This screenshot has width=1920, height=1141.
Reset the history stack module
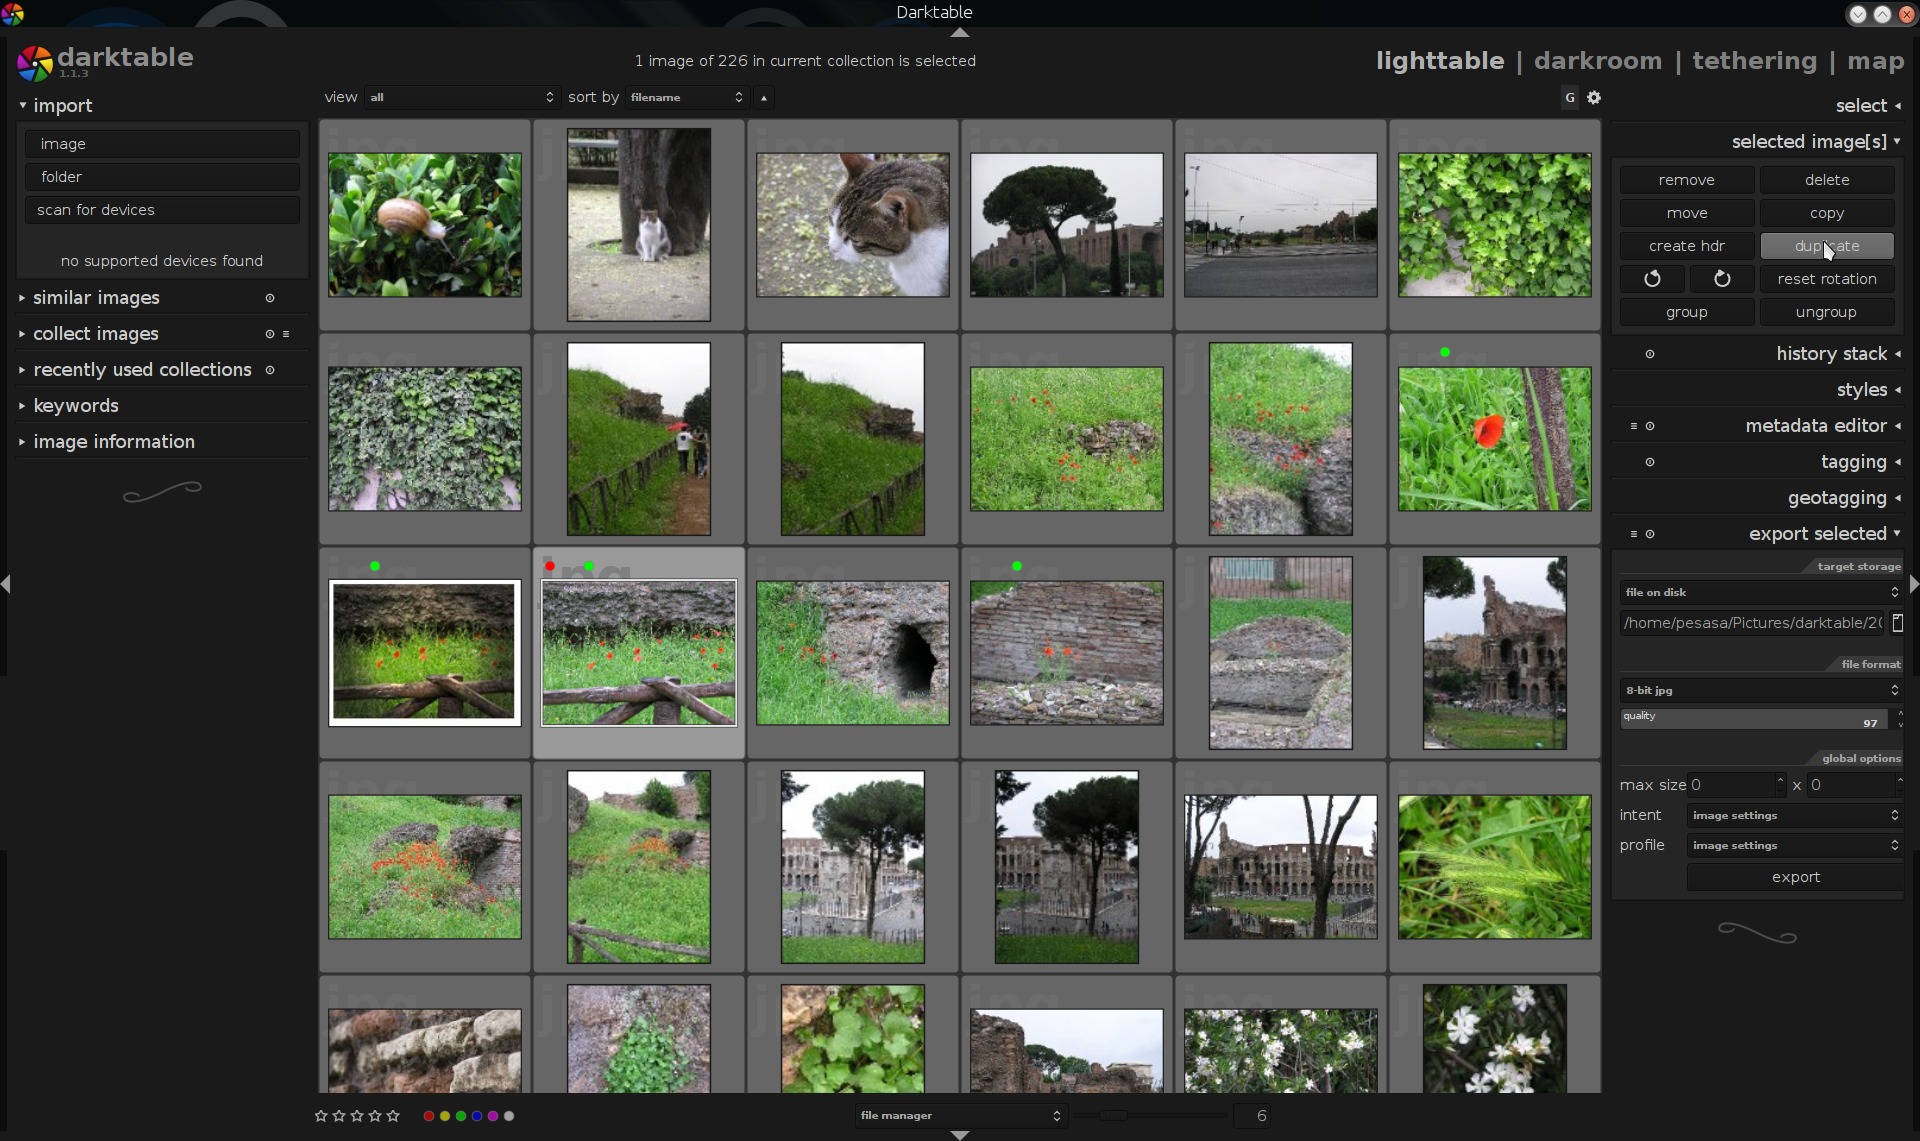(x=1650, y=354)
